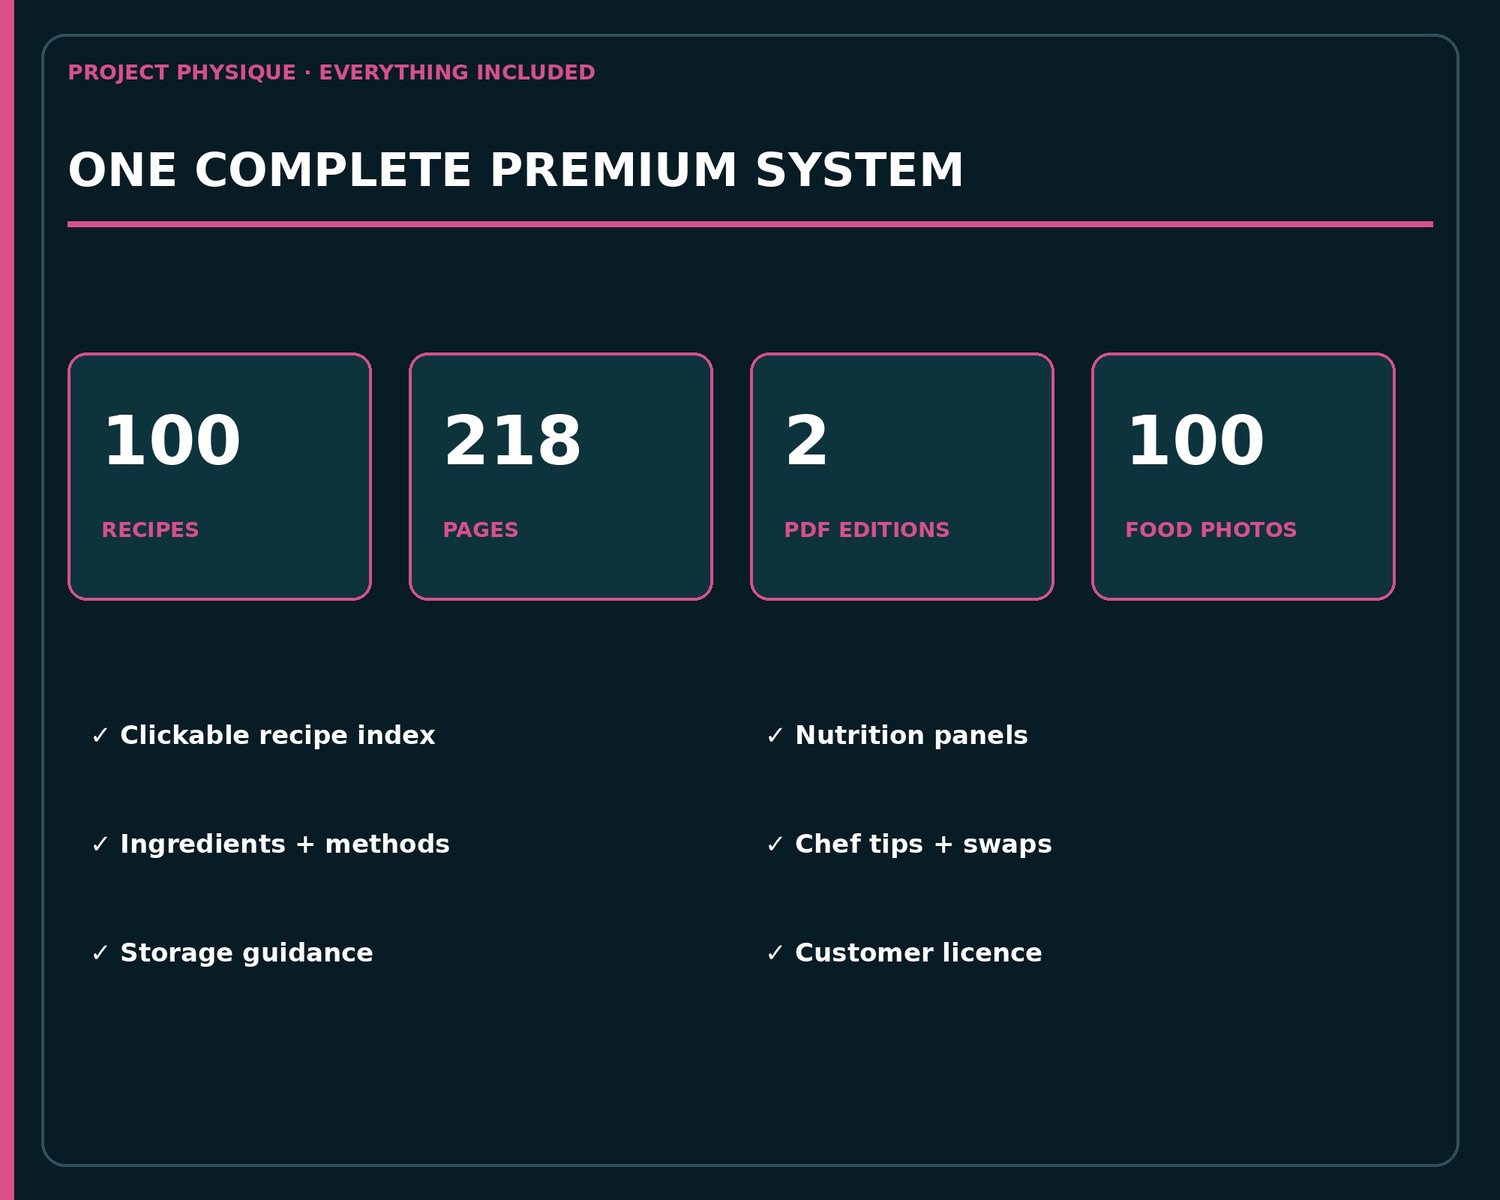This screenshot has height=1200, width=1500.
Task: Click the Clickable recipe index text
Action: pos(278,736)
